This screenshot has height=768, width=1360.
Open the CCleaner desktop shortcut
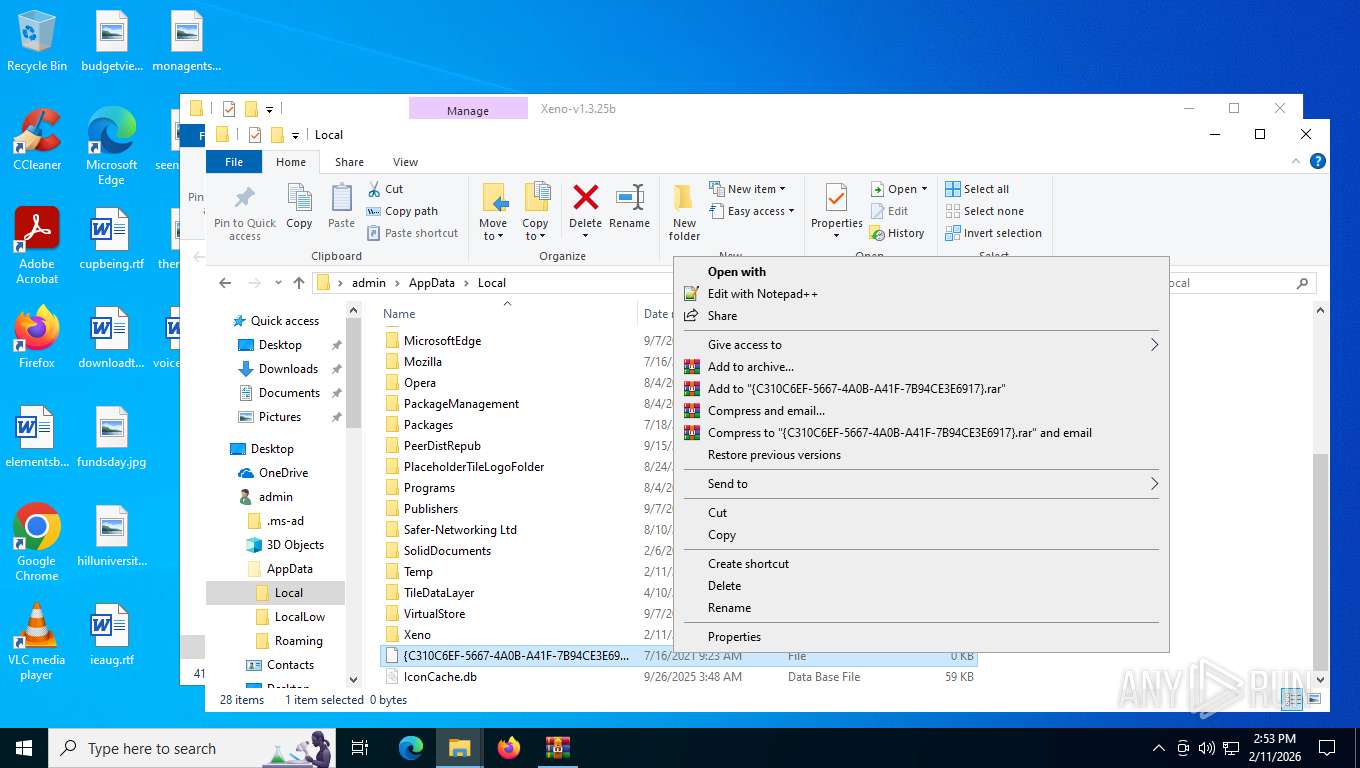pyautogui.click(x=37, y=139)
